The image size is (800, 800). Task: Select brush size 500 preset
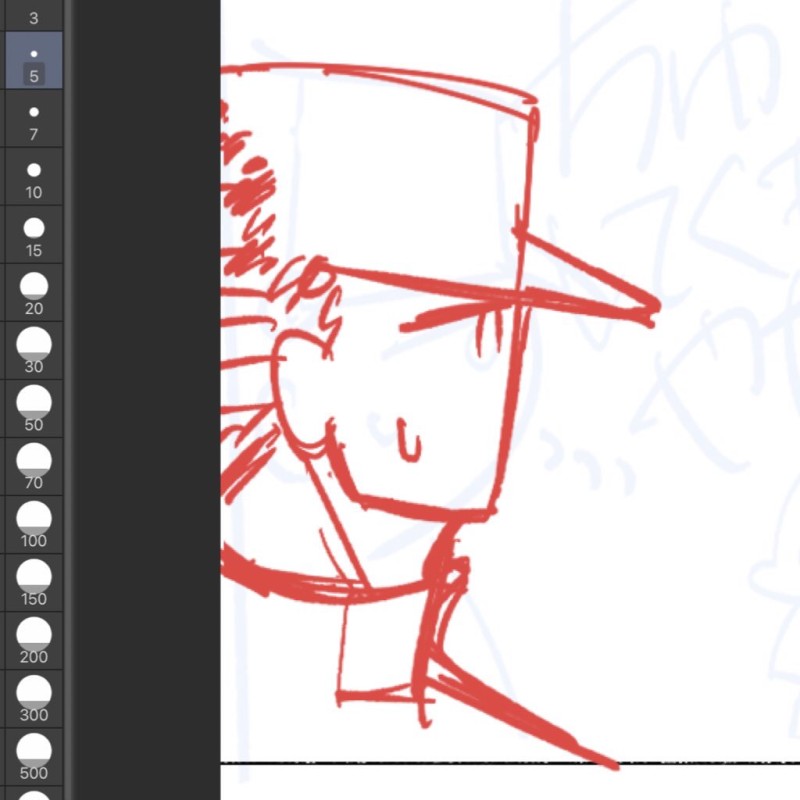pyautogui.click(x=34, y=757)
